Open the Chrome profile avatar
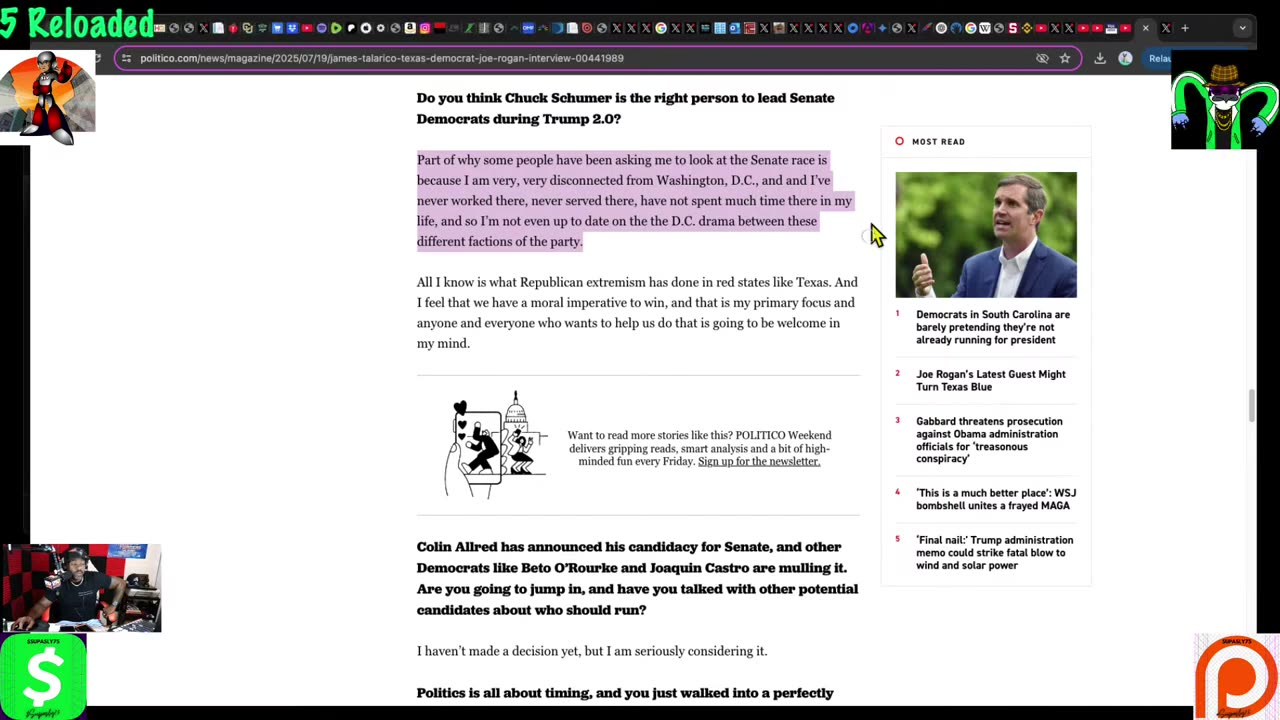The width and height of the screenshot is (1280, 720). (x=1125, y=58)
